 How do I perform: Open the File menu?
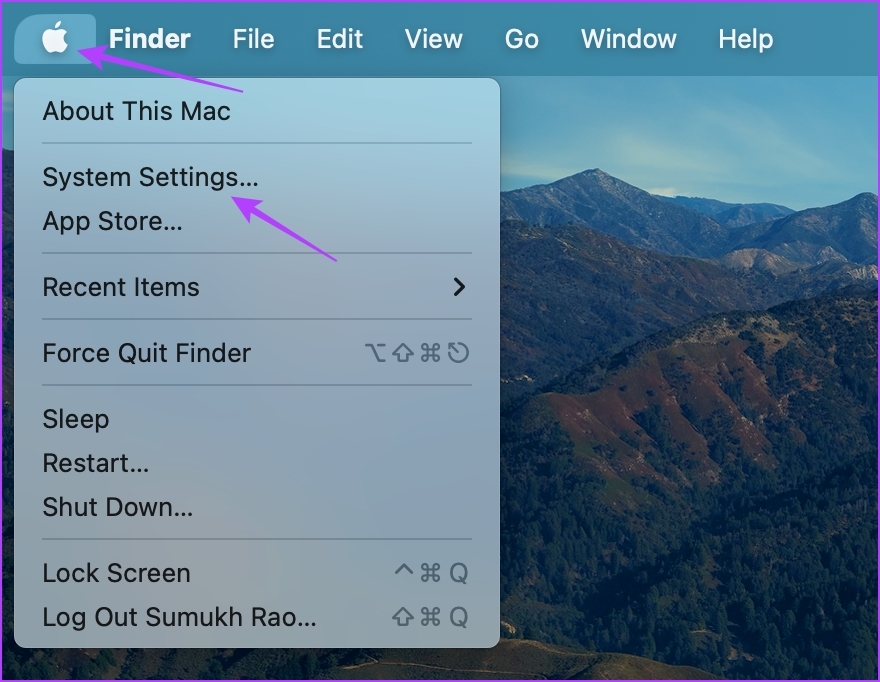253,39
